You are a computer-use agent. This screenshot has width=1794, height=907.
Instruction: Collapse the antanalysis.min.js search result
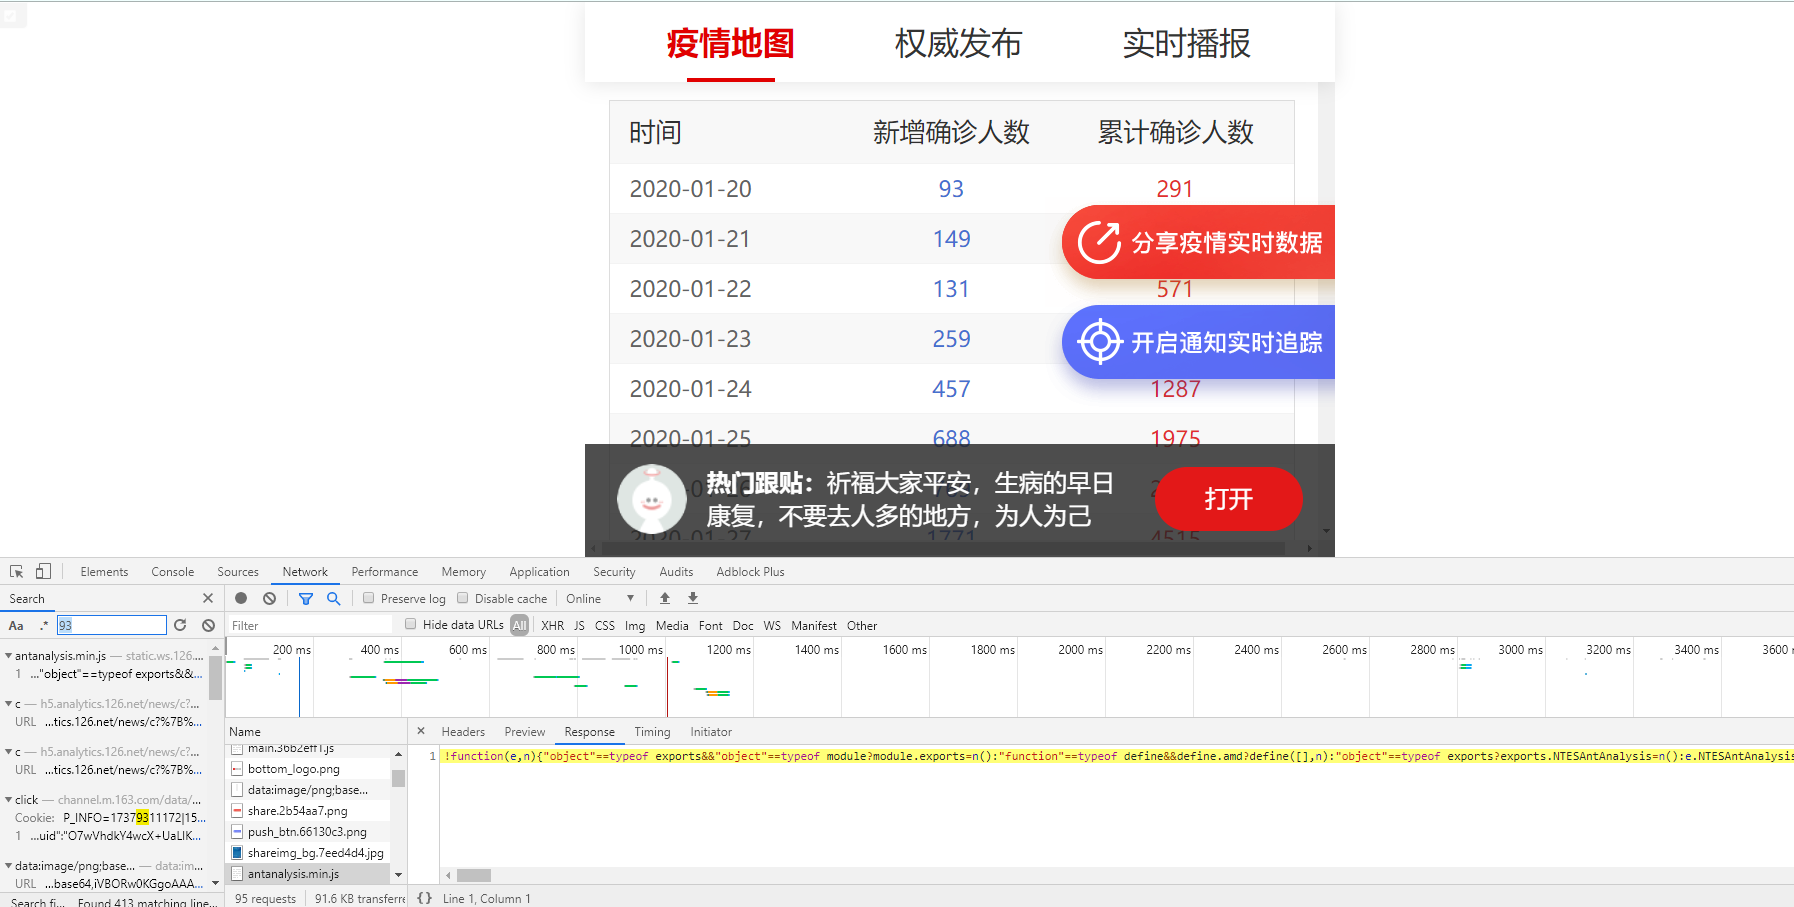click(7, 656)
